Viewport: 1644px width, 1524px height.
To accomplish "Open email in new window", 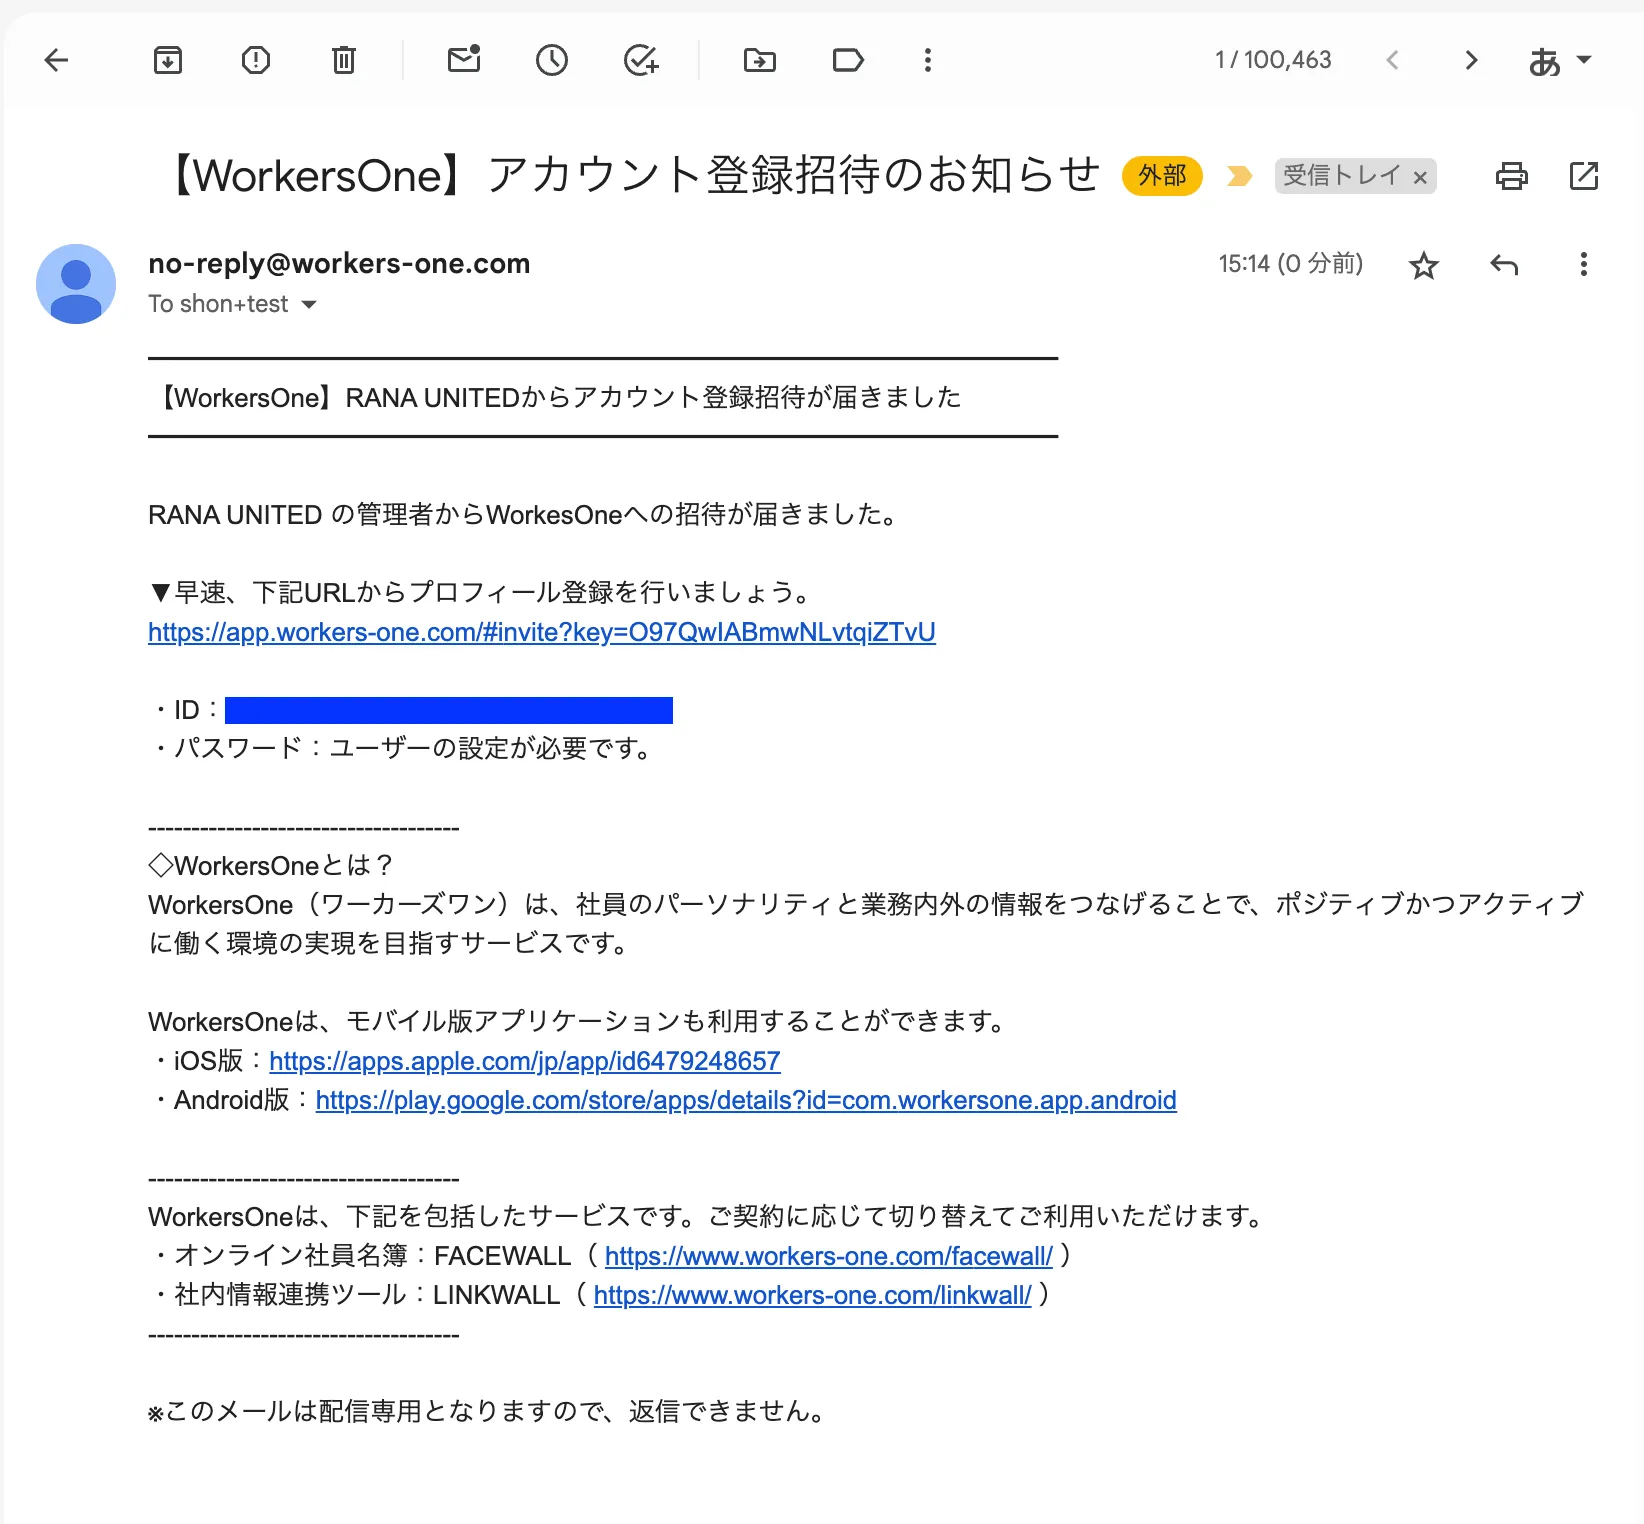I will (1584, 176).
